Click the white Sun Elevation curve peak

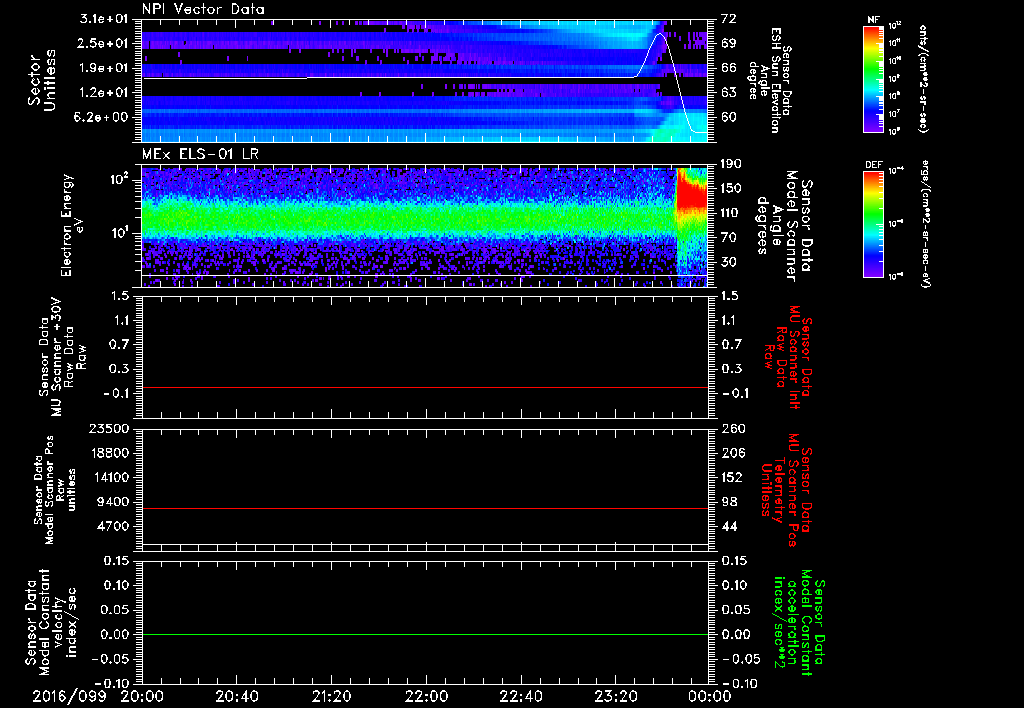pos(660,33)
